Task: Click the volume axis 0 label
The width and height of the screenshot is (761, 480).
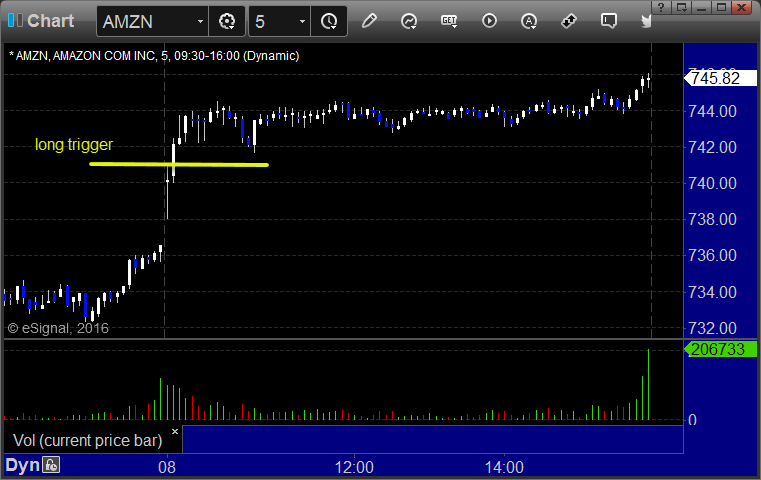Action: click(x=693, y=420)
